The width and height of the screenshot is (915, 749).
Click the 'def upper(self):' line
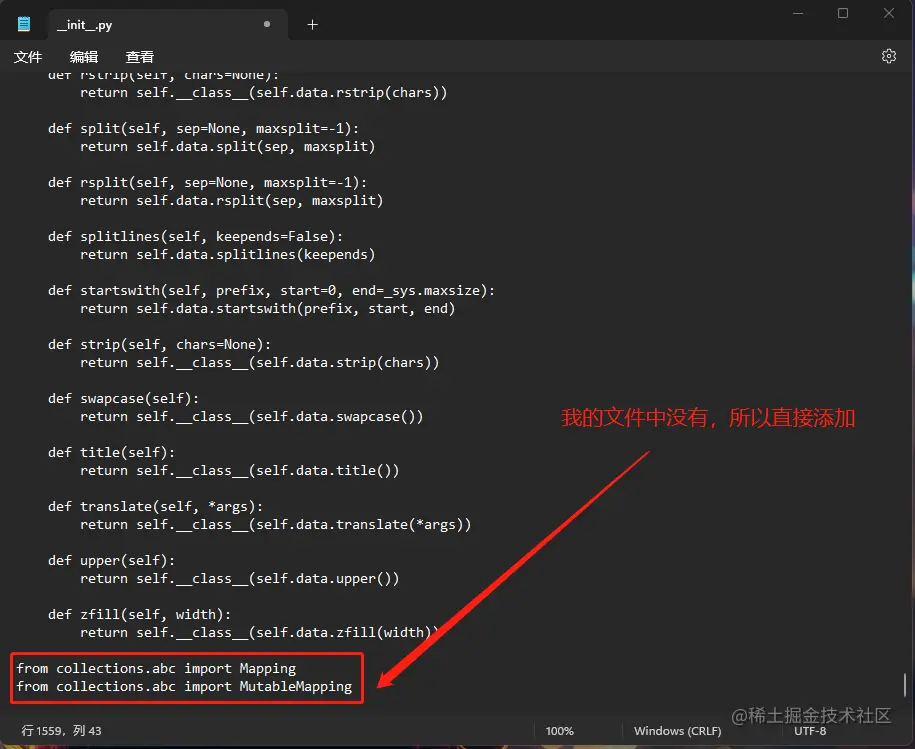pyautogui.click(x=111, y=561)
